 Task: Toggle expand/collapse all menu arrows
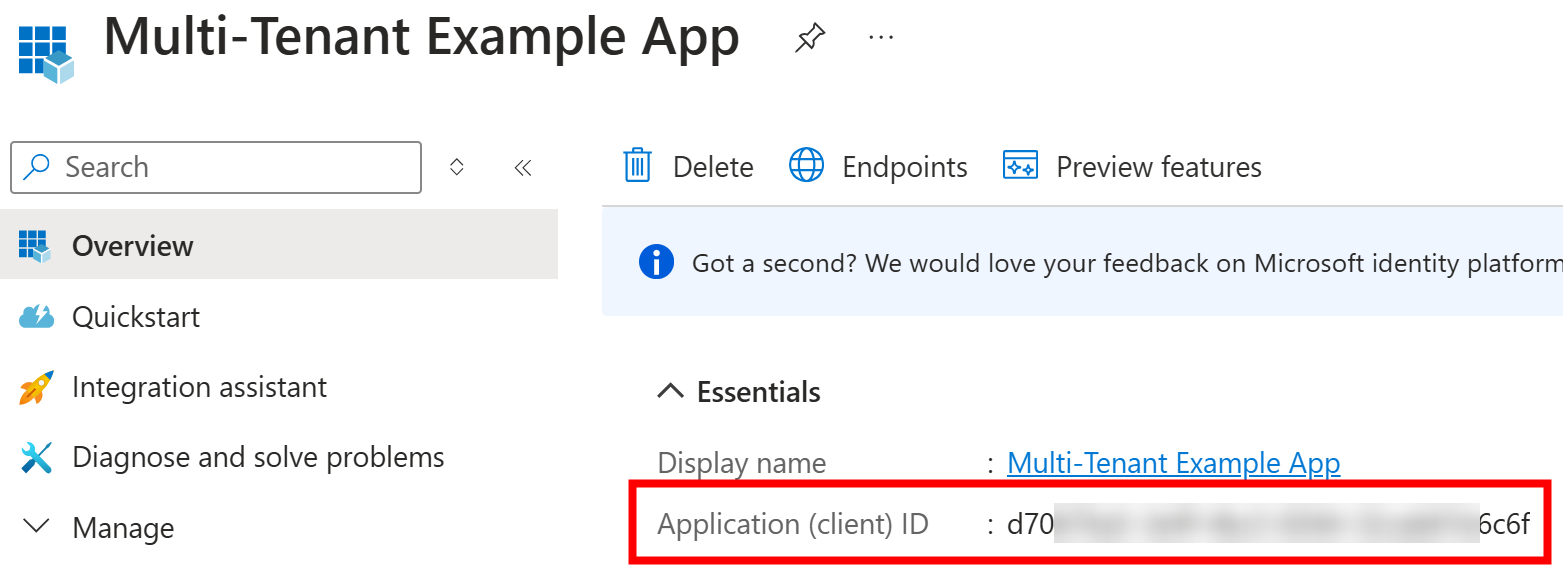457,167
